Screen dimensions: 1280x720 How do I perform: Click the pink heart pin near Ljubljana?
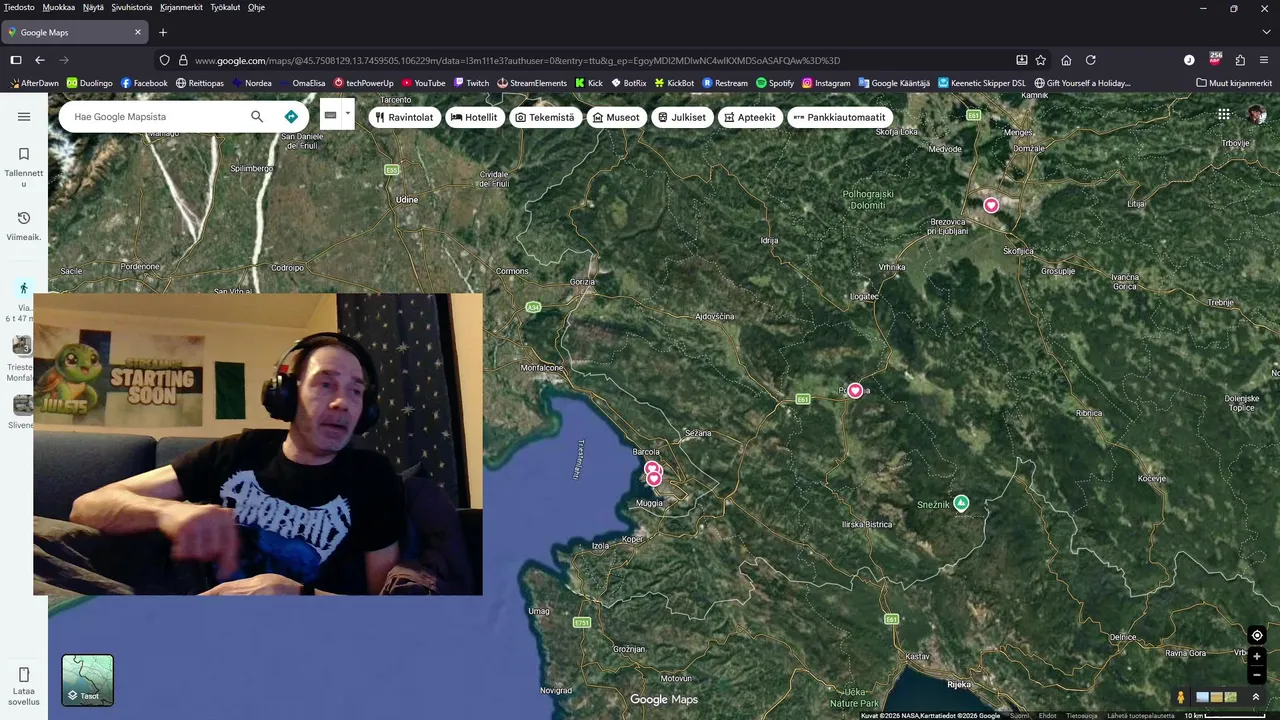991,205
